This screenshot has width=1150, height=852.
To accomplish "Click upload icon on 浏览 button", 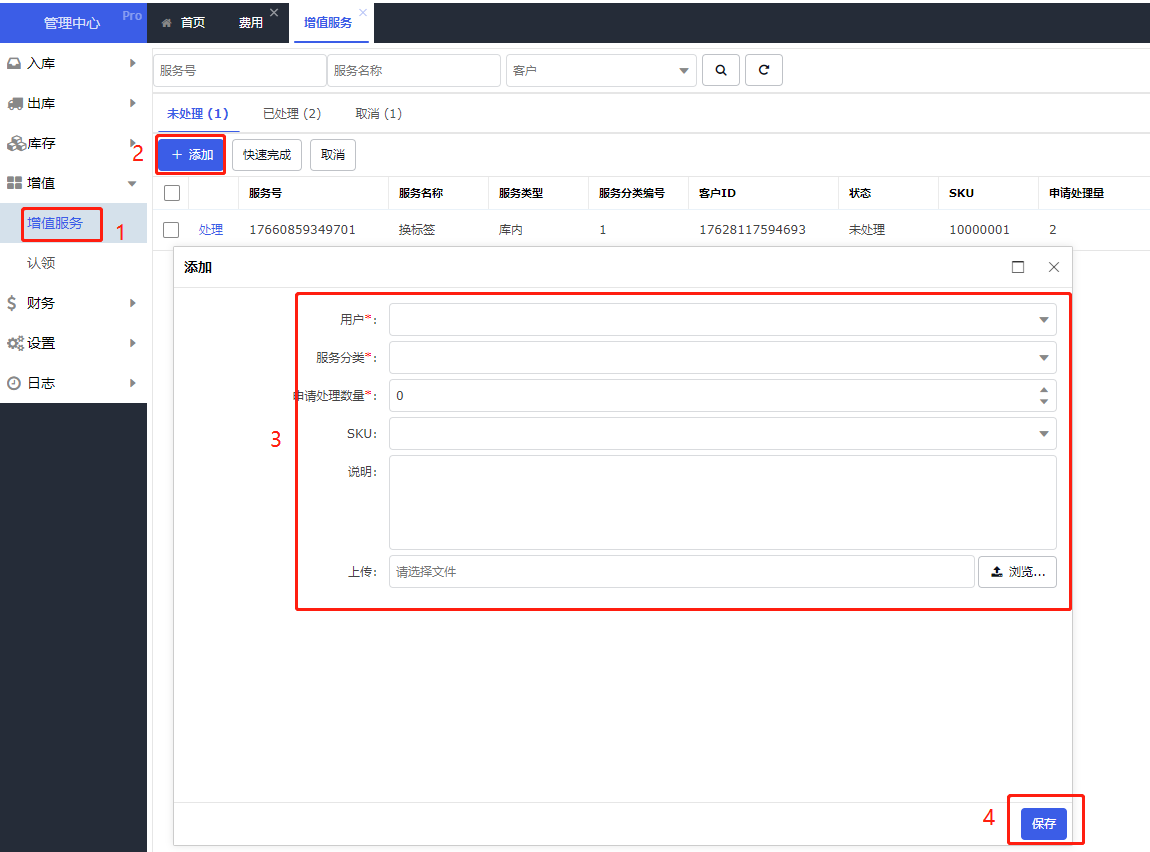I will pos(997,572).
